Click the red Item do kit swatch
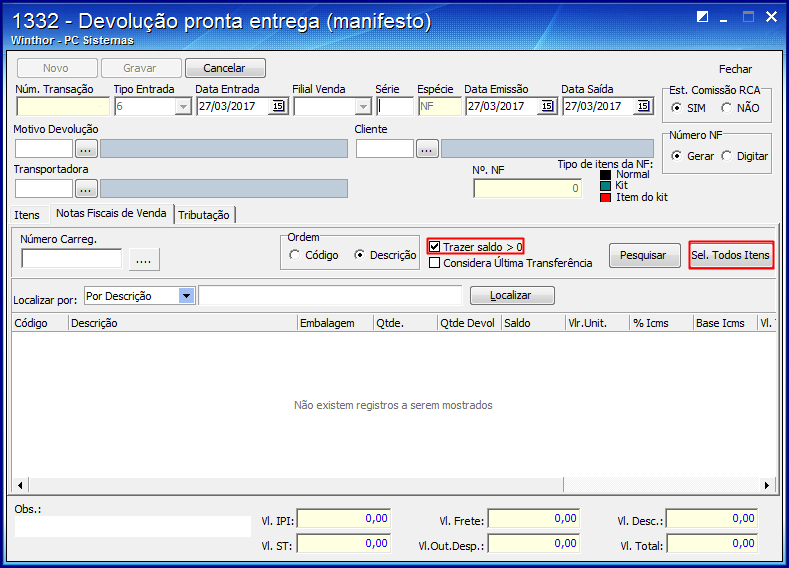This screenshot has height=568, width=789. (x=605, y=198)
